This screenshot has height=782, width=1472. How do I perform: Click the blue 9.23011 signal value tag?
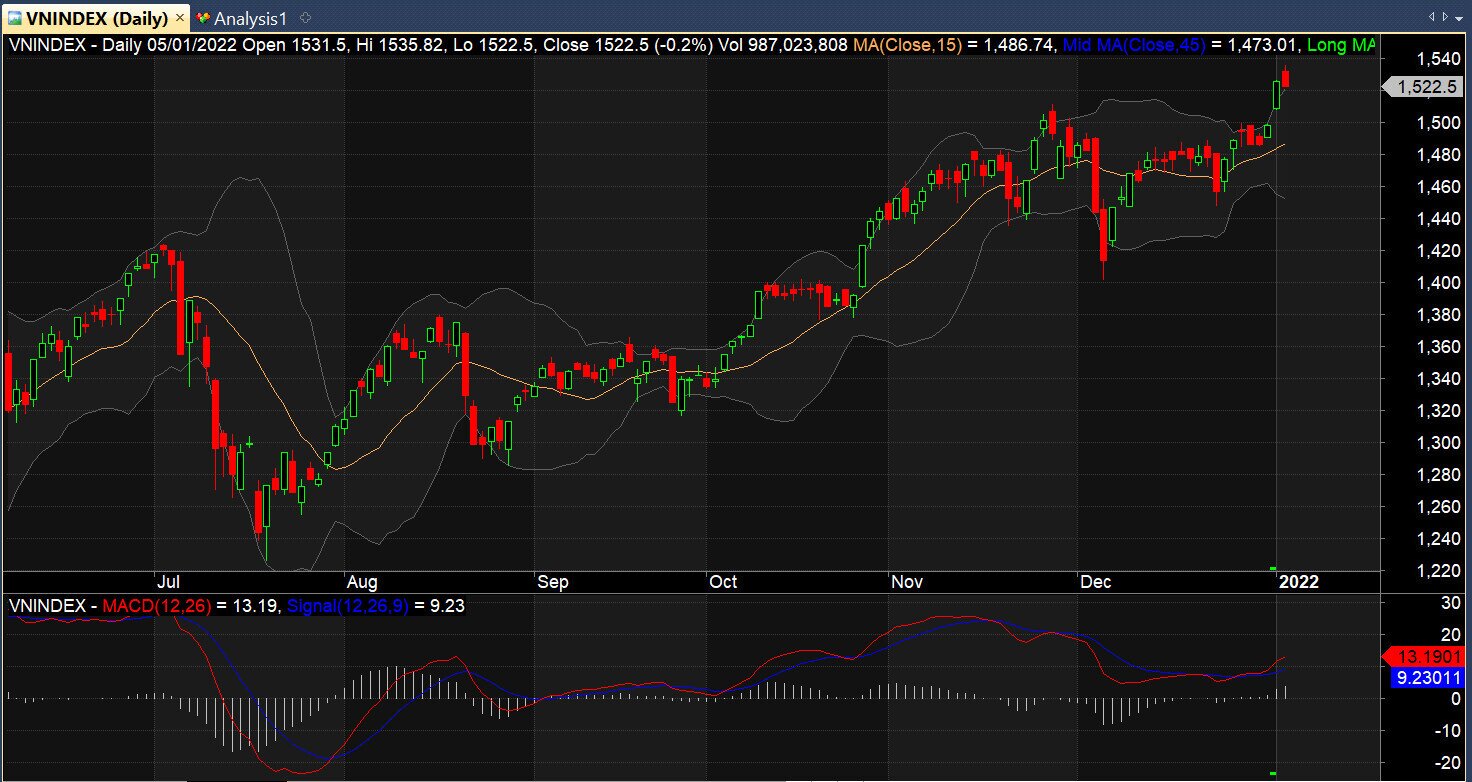coord(1430,677)
